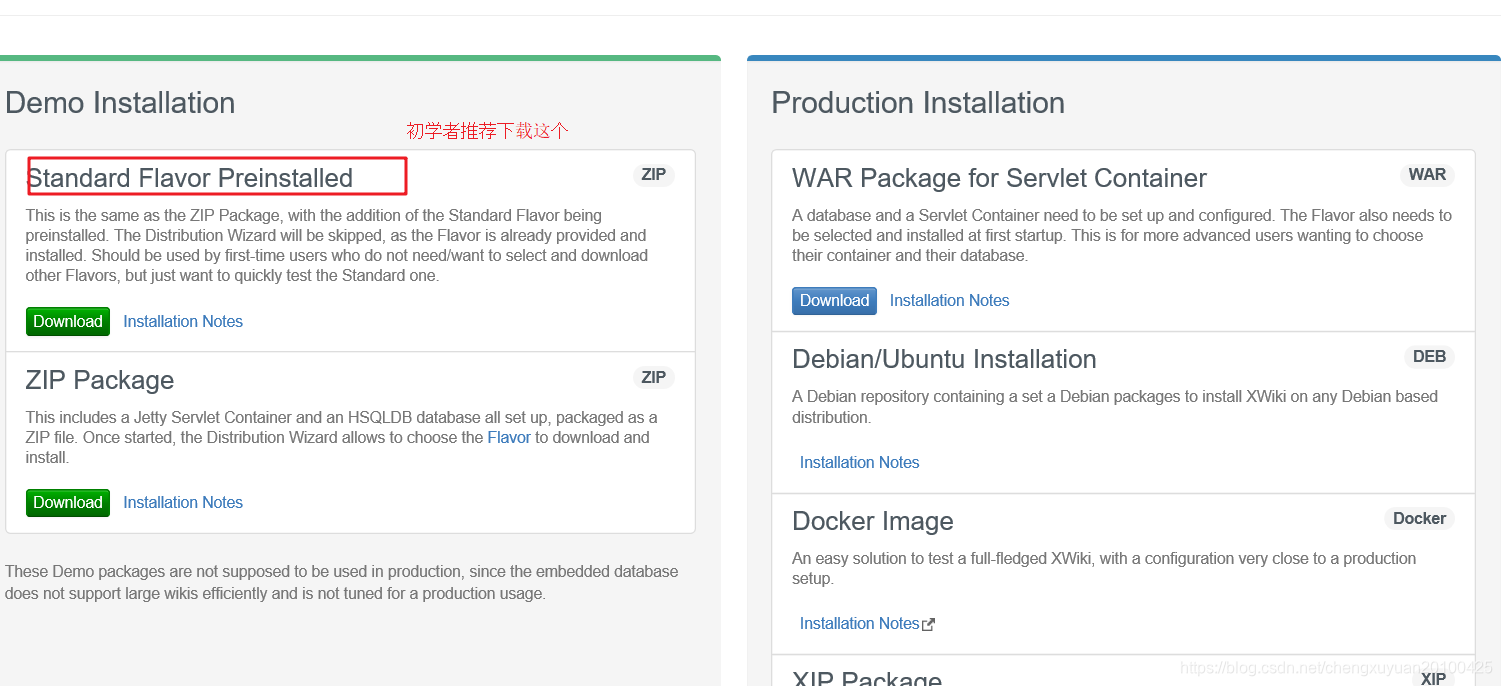
Task: Download the WAR Package for Servlet Container
Action: tap(834, 300)
